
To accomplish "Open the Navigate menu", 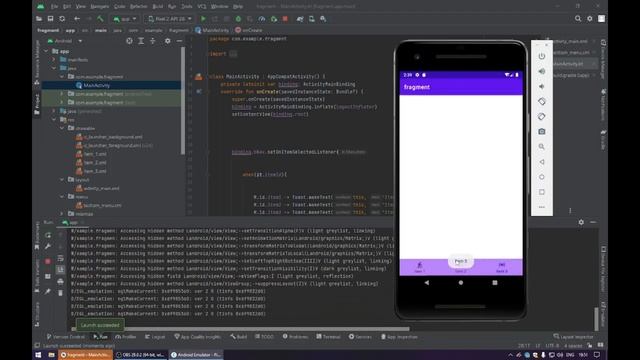I will pyautogui.click(x=100, y=7).
